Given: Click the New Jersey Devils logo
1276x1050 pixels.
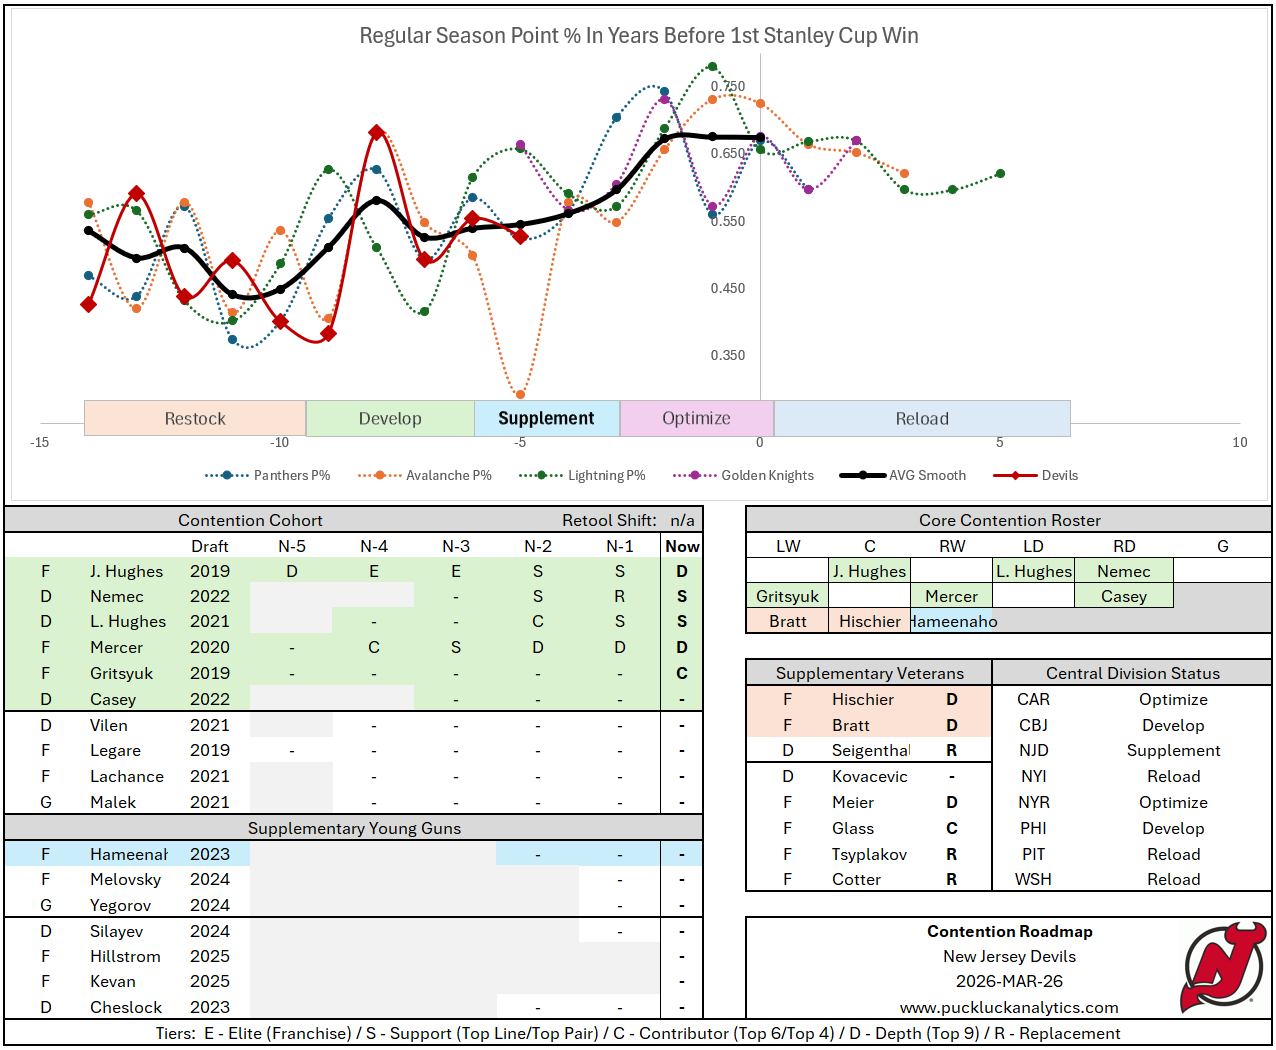Looking at the screenshot, I should [1224, 966].
